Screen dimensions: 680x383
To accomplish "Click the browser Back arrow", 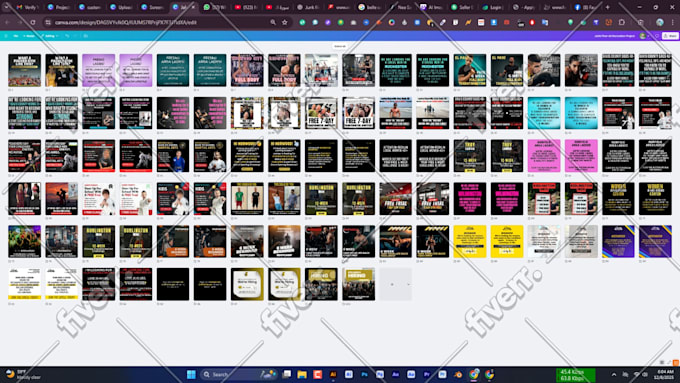I will pyautogui.click(x=7, y=22).
